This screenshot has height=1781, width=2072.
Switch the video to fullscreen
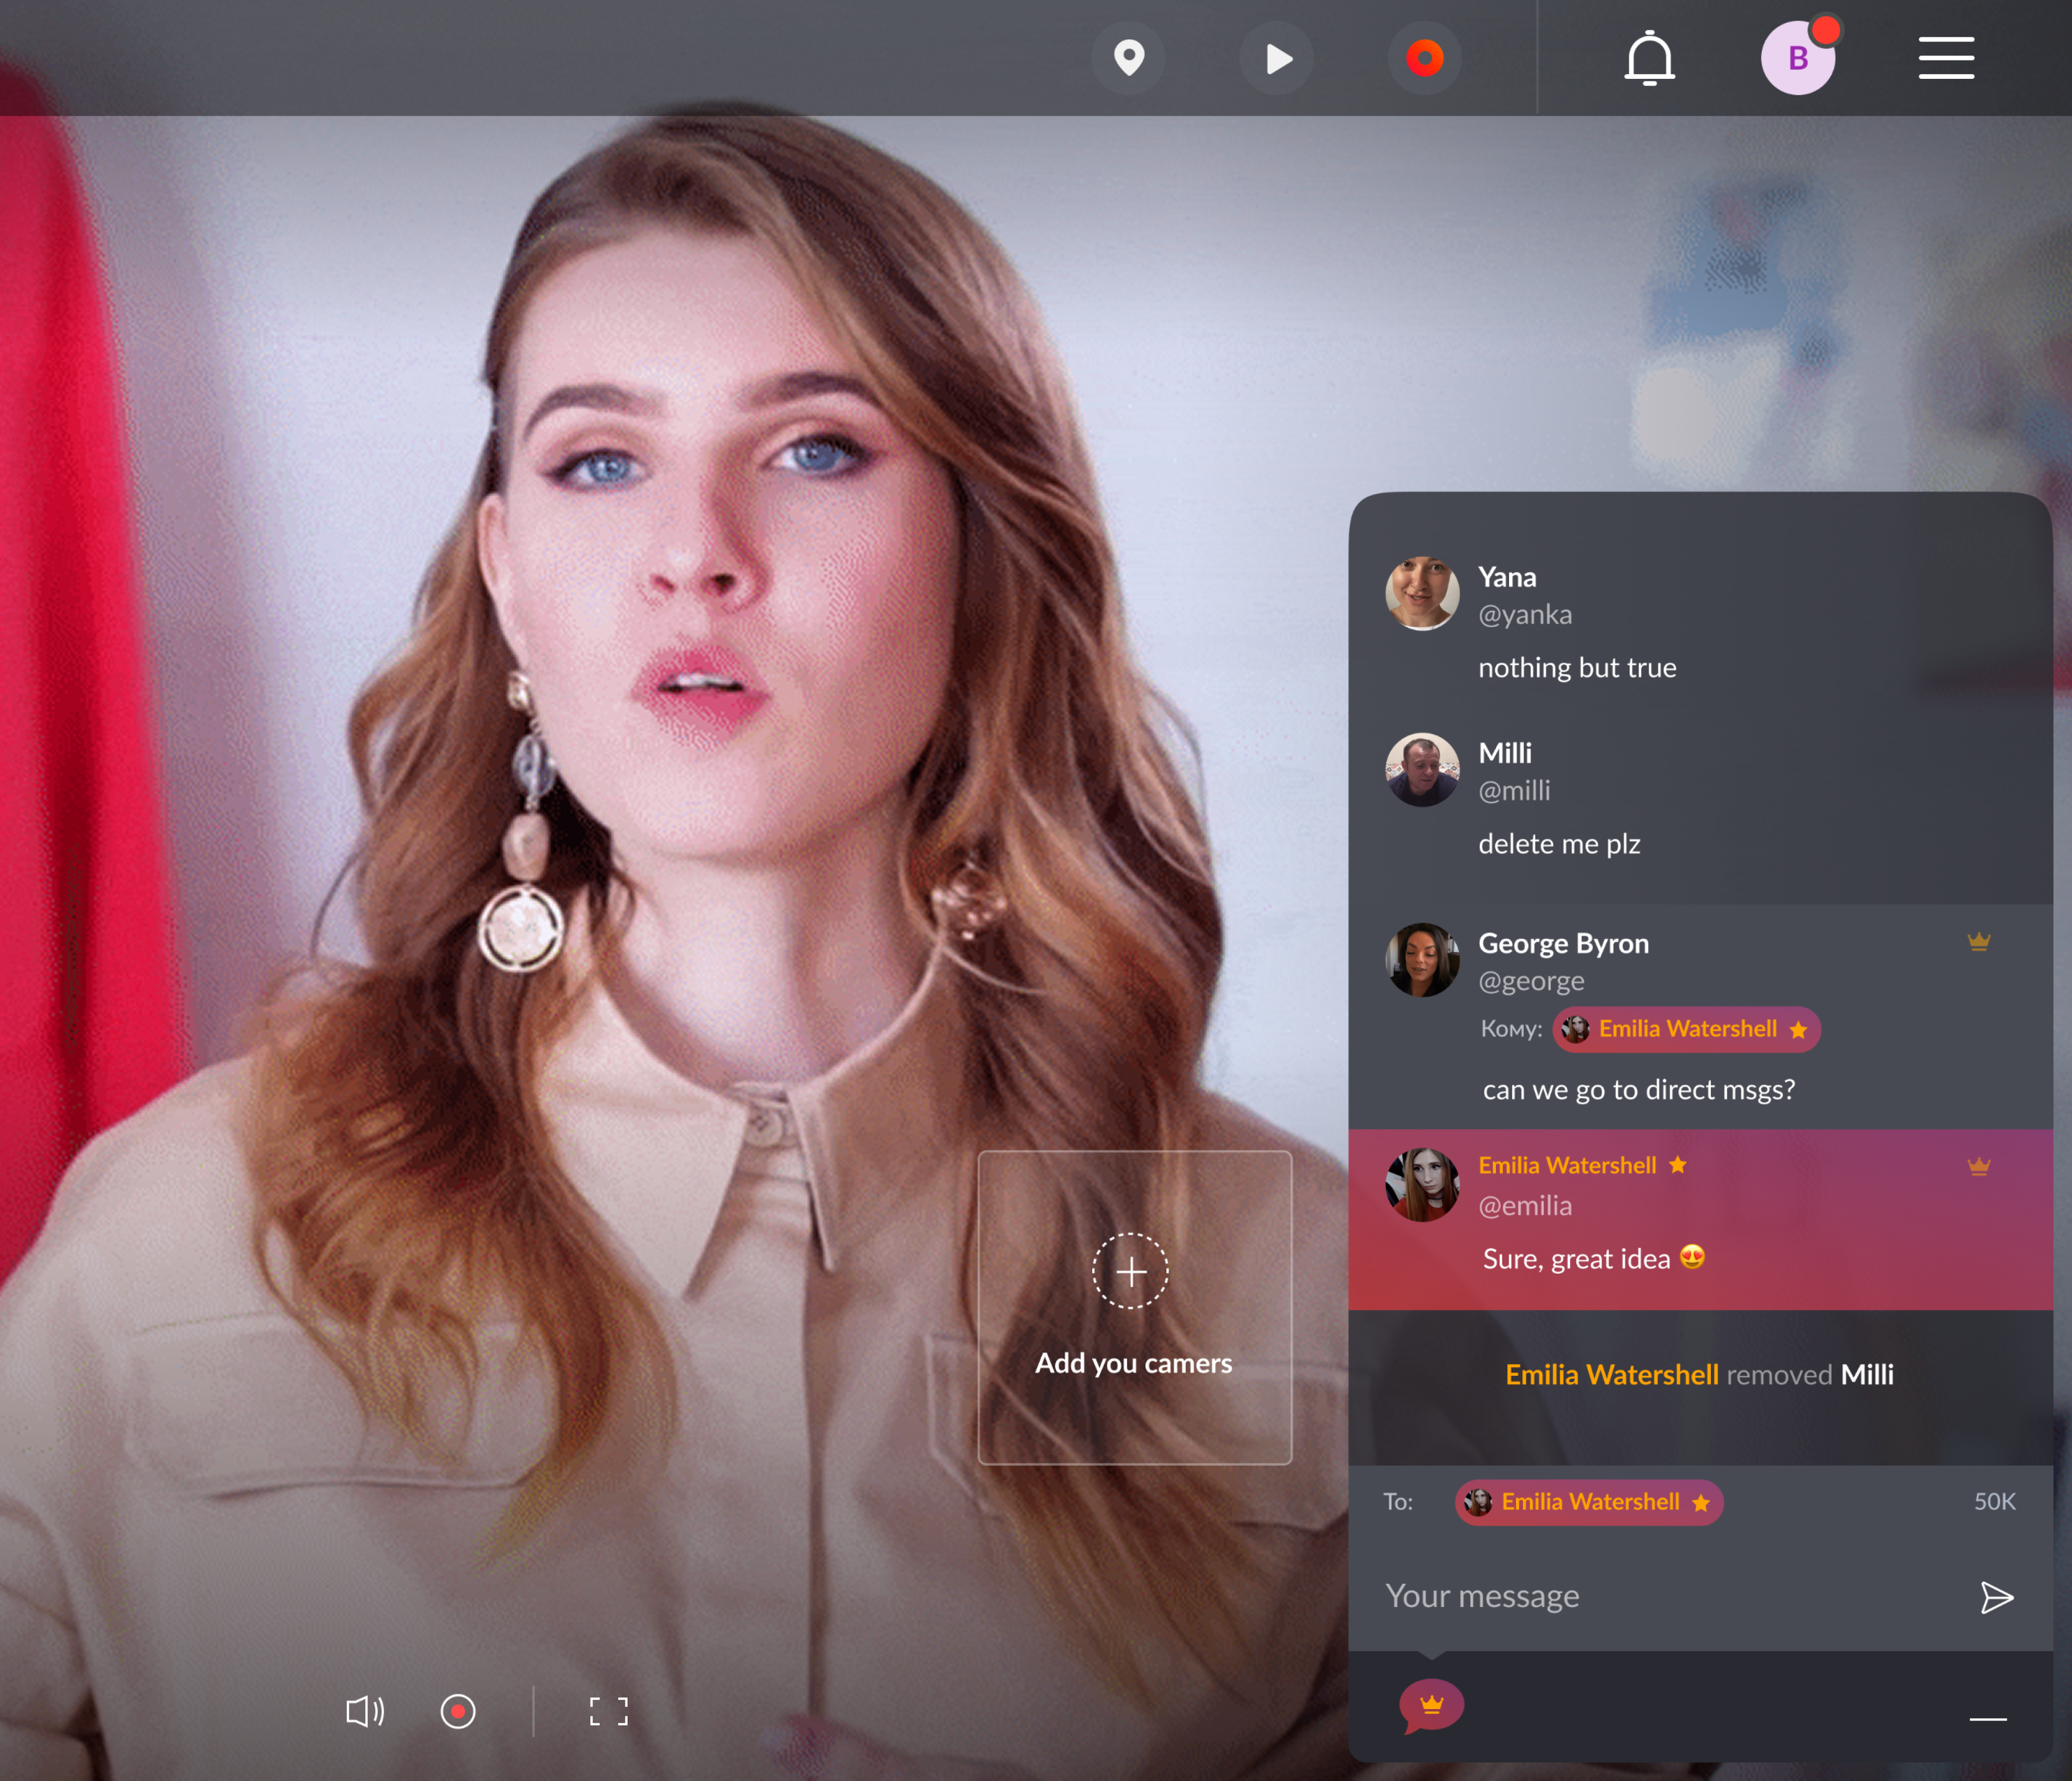coord(609,1711)
